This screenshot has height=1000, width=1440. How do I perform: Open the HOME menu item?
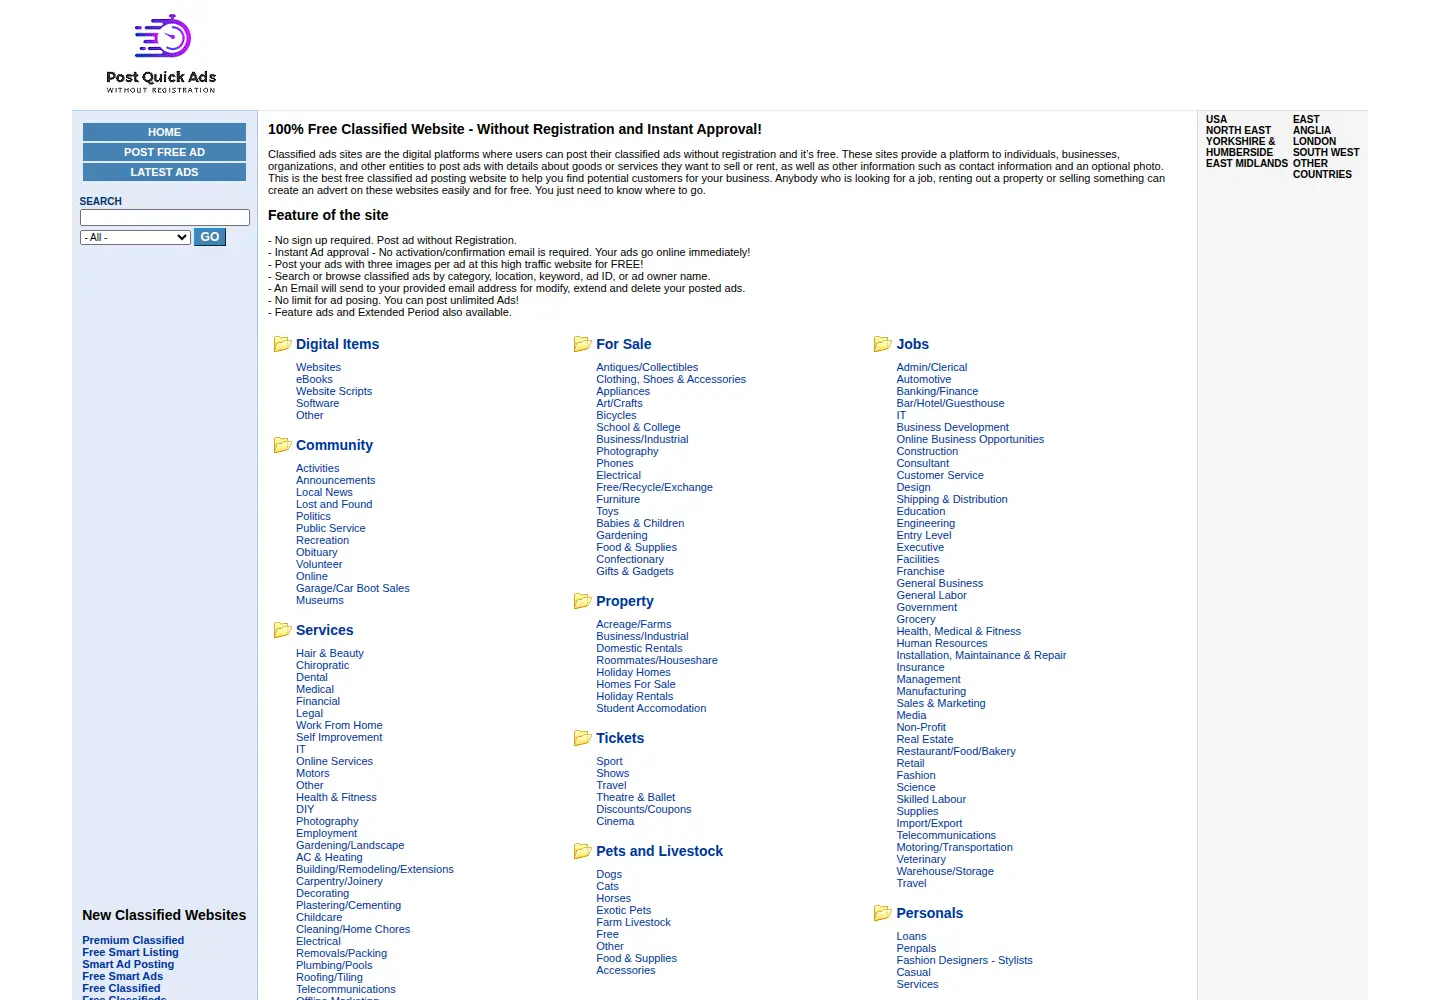[x=164, y=132]
